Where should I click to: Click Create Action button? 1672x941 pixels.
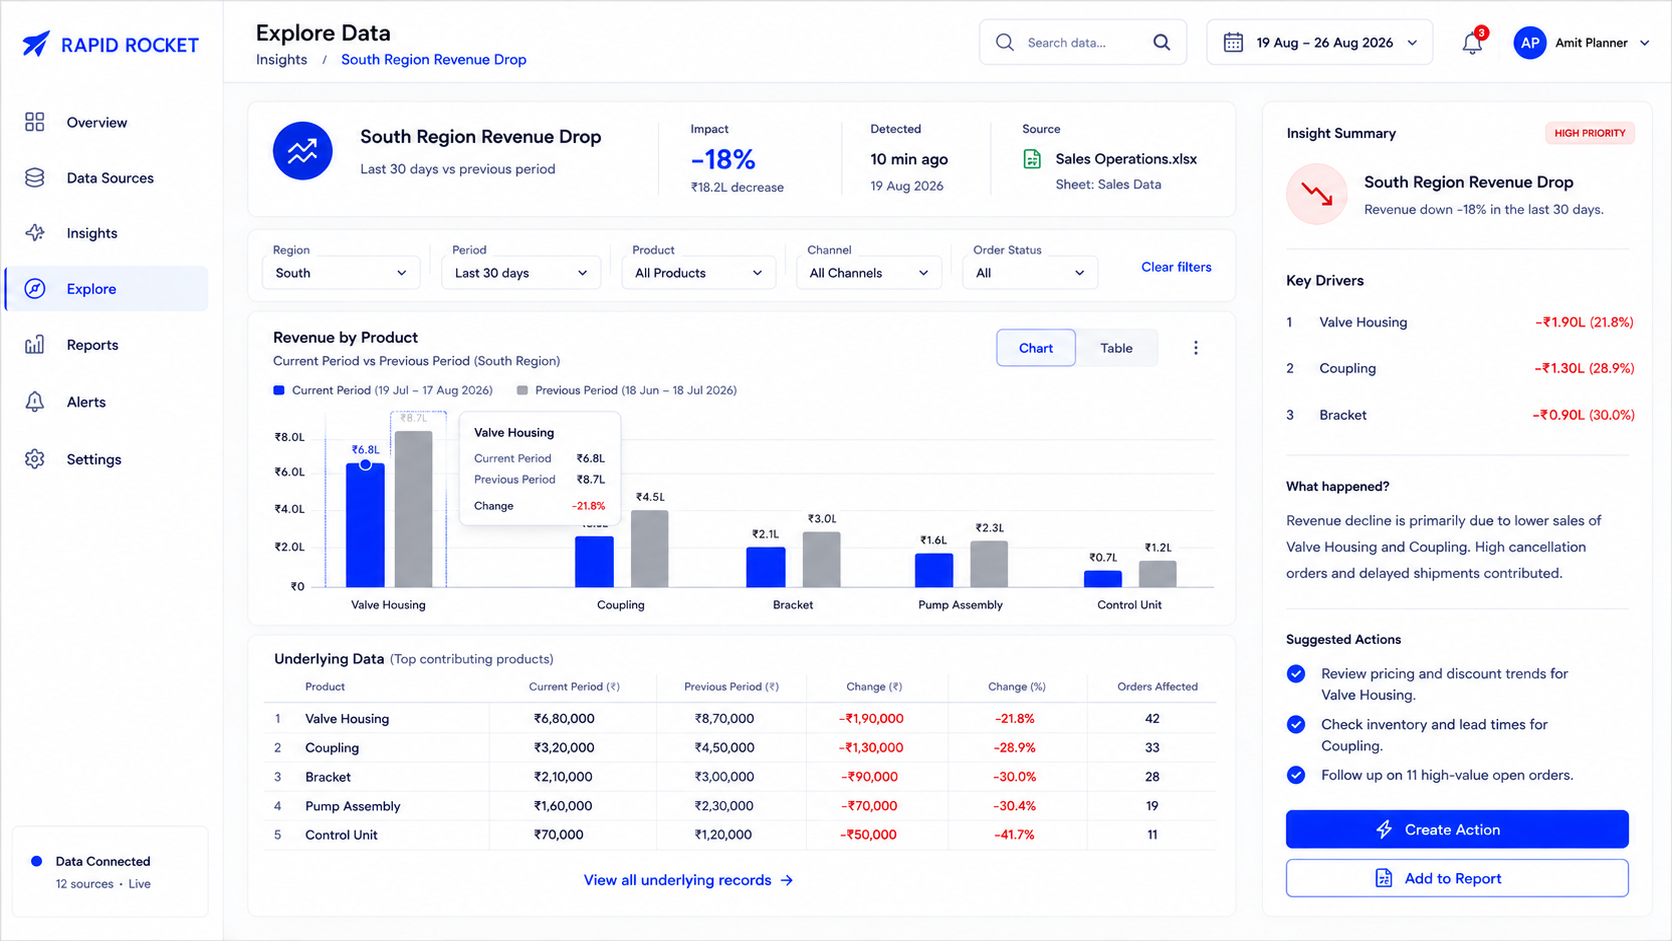(x=1457, y=829)
